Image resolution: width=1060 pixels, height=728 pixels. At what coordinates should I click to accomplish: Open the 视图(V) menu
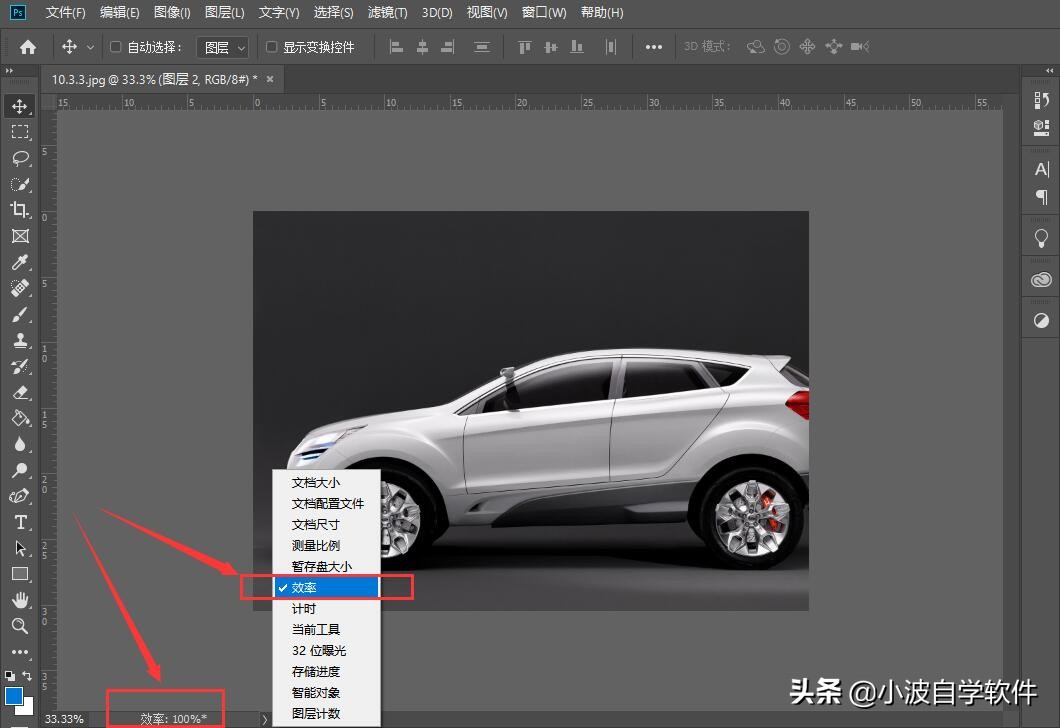(487, 12)
